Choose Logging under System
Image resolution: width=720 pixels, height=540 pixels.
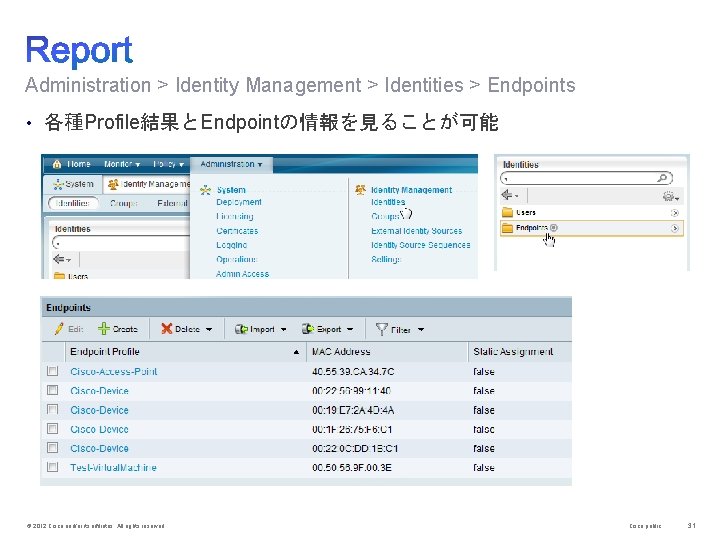pos(232,245)
